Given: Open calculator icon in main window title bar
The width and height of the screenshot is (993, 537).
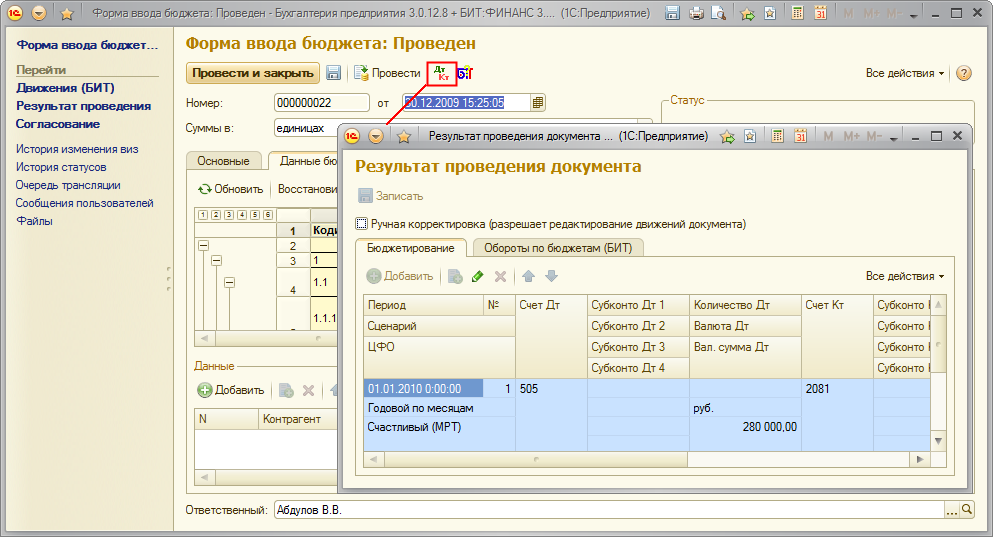Looking at the screenshot, I should point(798,13).
